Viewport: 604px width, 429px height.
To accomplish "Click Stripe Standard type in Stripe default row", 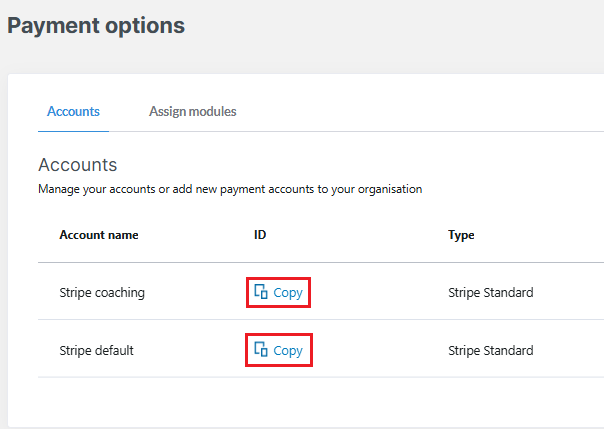I will [490, 351].
